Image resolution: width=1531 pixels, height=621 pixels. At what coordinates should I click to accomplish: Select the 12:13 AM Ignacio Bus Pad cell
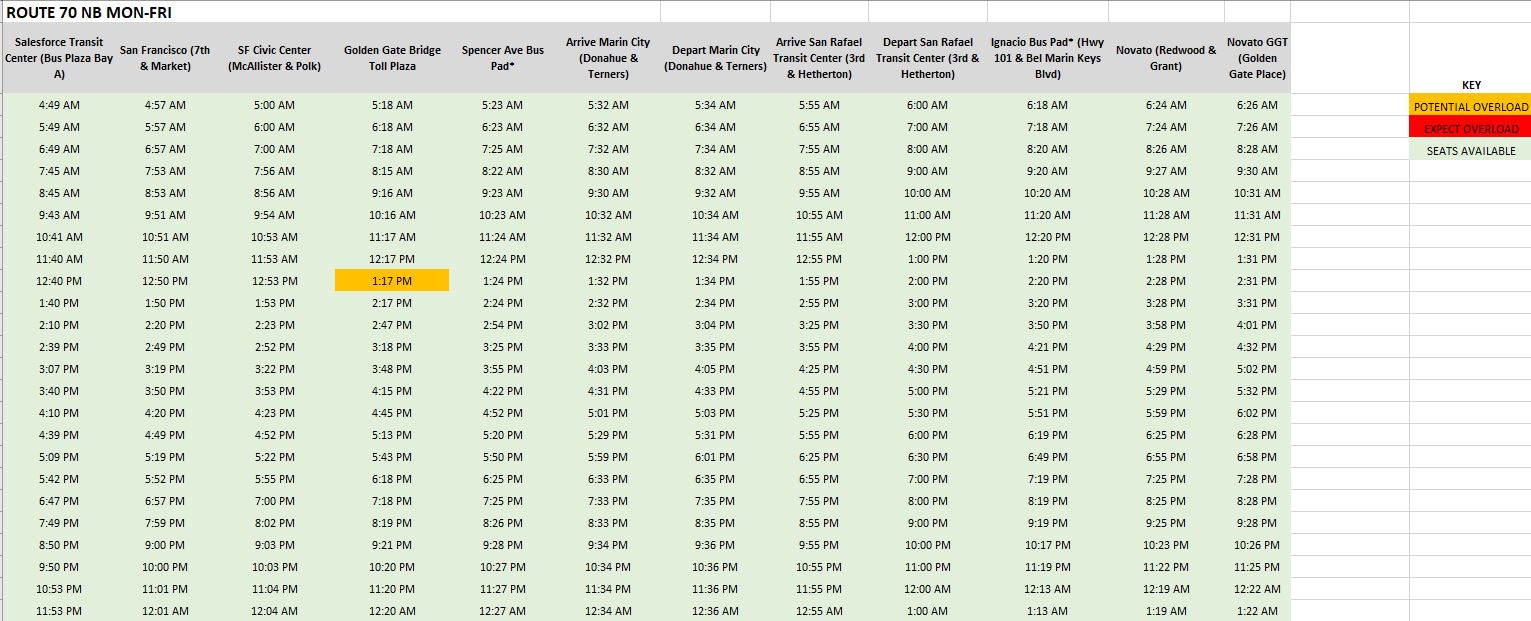tap(1046, 589)
